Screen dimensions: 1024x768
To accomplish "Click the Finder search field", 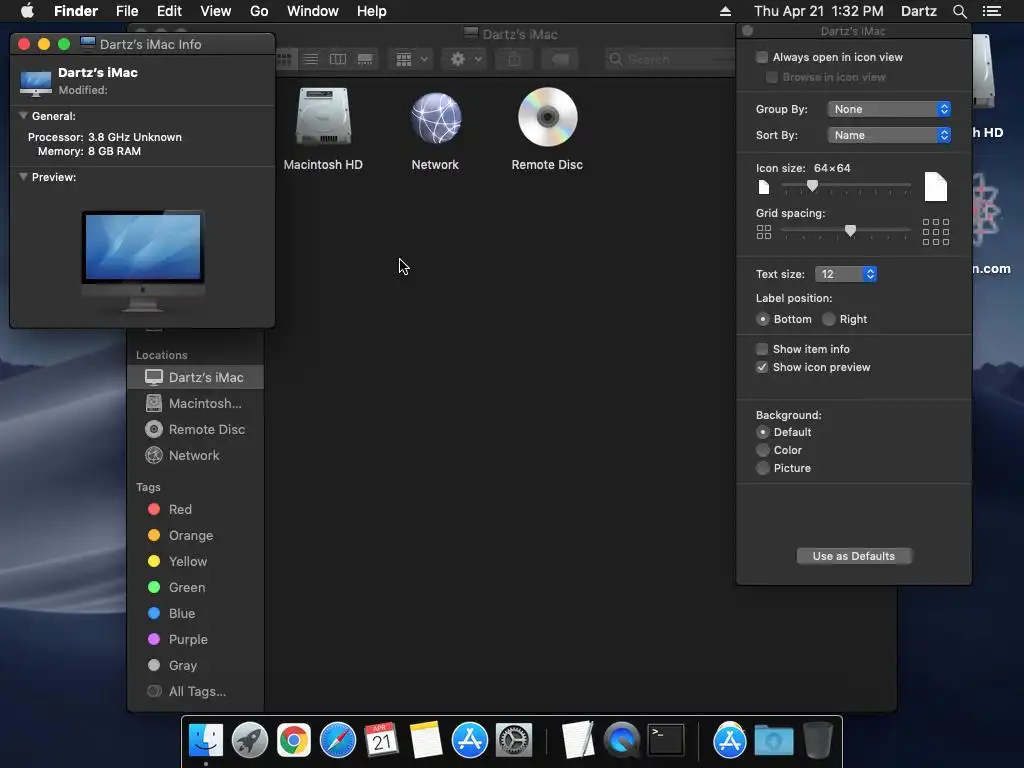I will click(669, 59).
